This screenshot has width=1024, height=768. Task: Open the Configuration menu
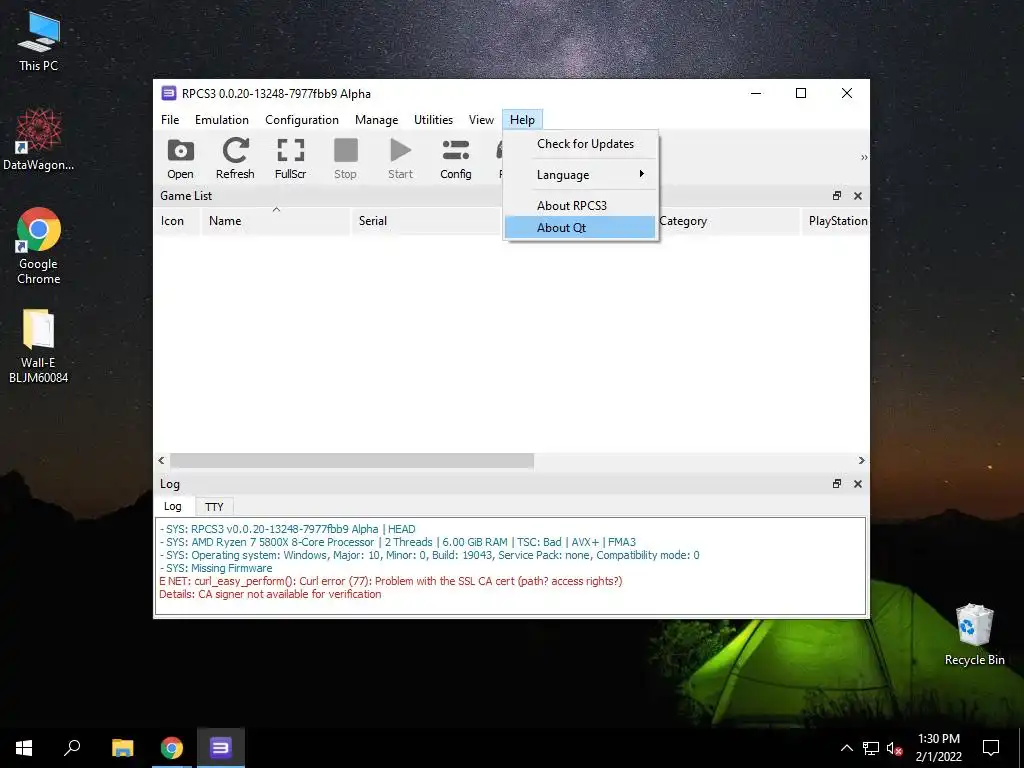click(x=302, y=120)
